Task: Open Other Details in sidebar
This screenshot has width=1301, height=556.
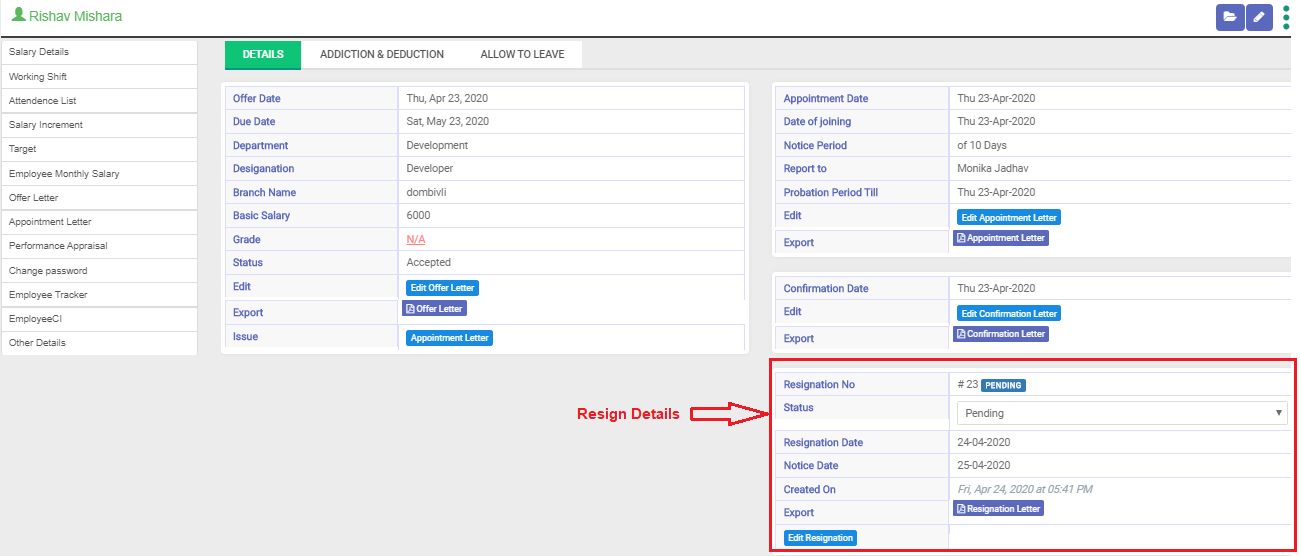Action: coord(99,343)
